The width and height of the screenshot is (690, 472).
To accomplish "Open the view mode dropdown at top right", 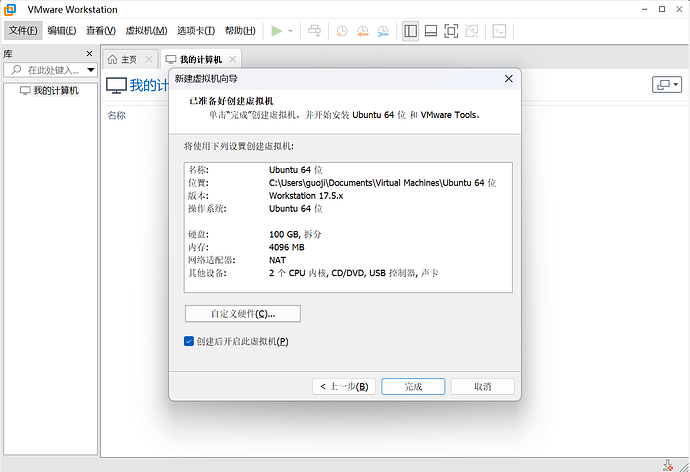I will 667,84.
